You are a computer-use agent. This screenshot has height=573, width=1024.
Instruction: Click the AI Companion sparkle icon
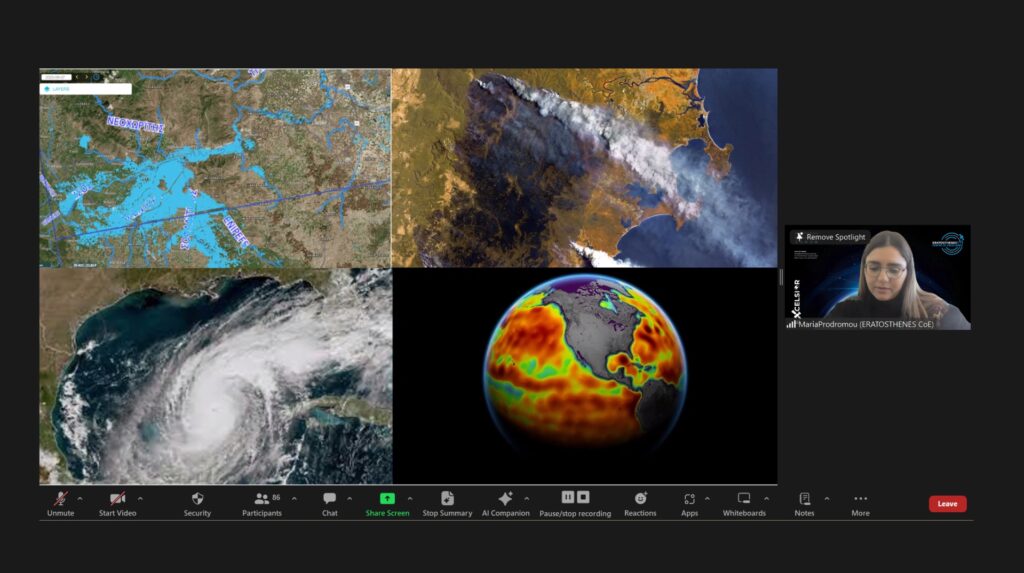point(505,498)
